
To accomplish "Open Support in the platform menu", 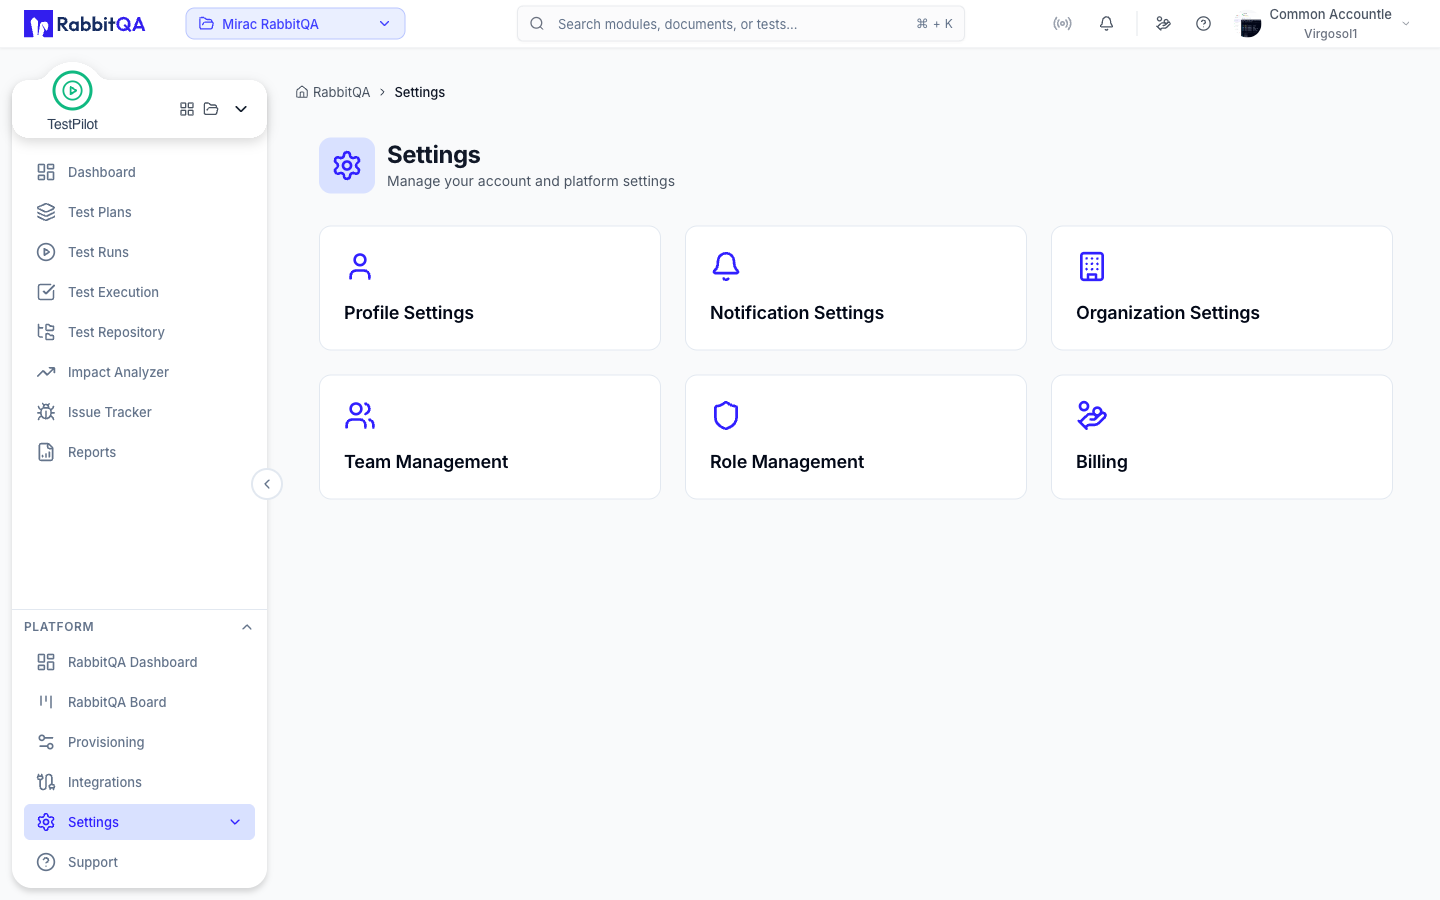I will click(139, 862).
